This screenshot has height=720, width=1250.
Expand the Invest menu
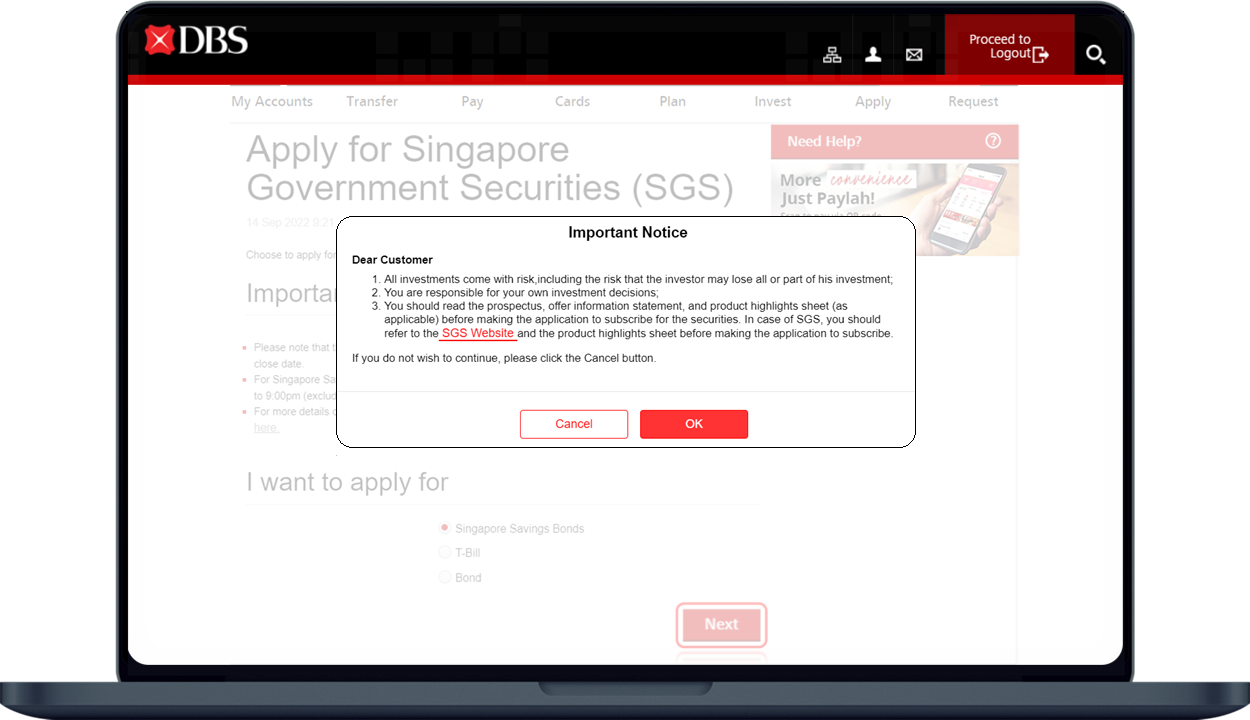(x=773, y=101)
